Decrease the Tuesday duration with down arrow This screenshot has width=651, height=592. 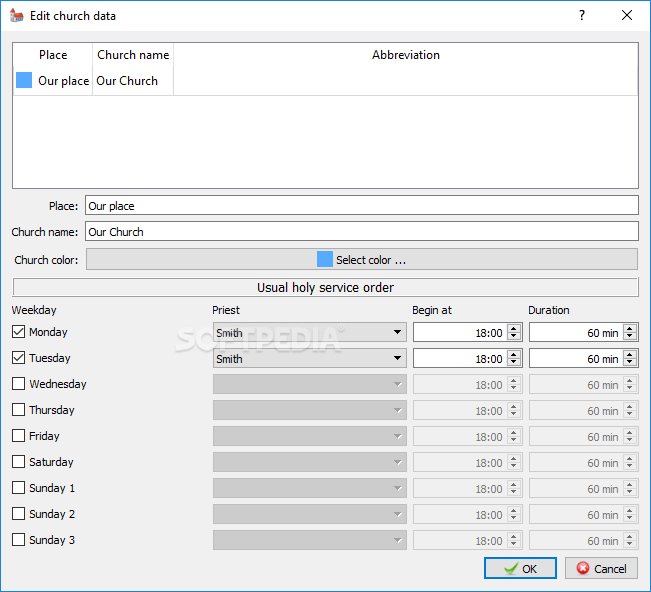[630, 363]
